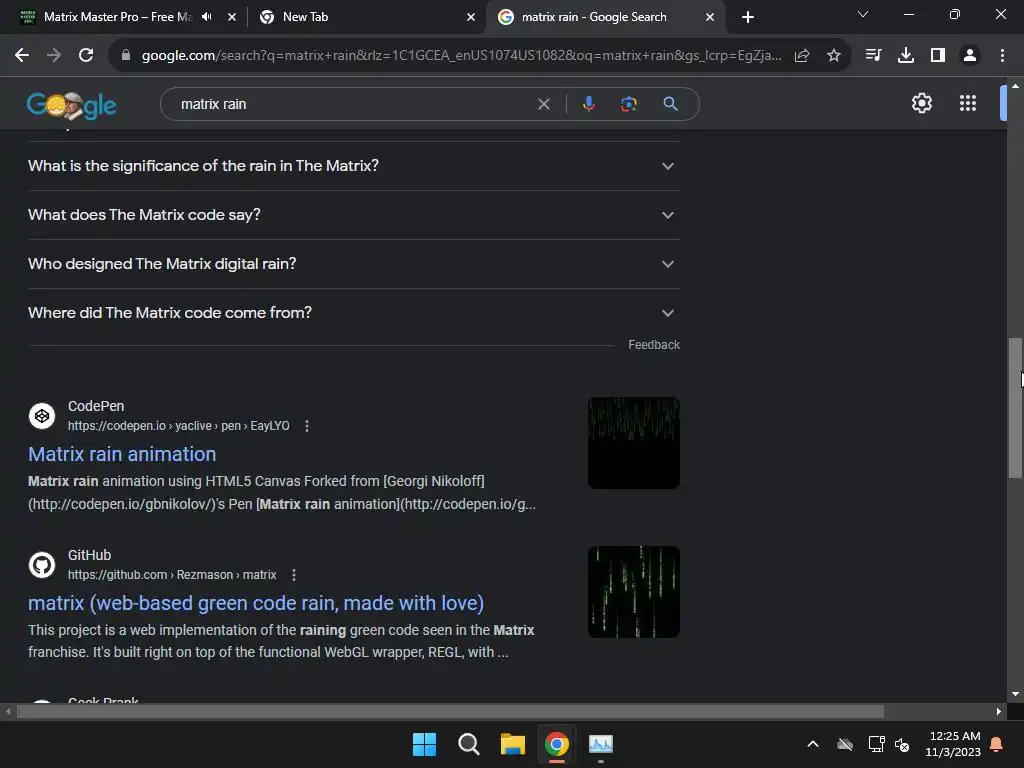Image resolution: width=1024 pixels, height=768 pixels.
Task: Open a new browser tab
Action: (748, 17)
